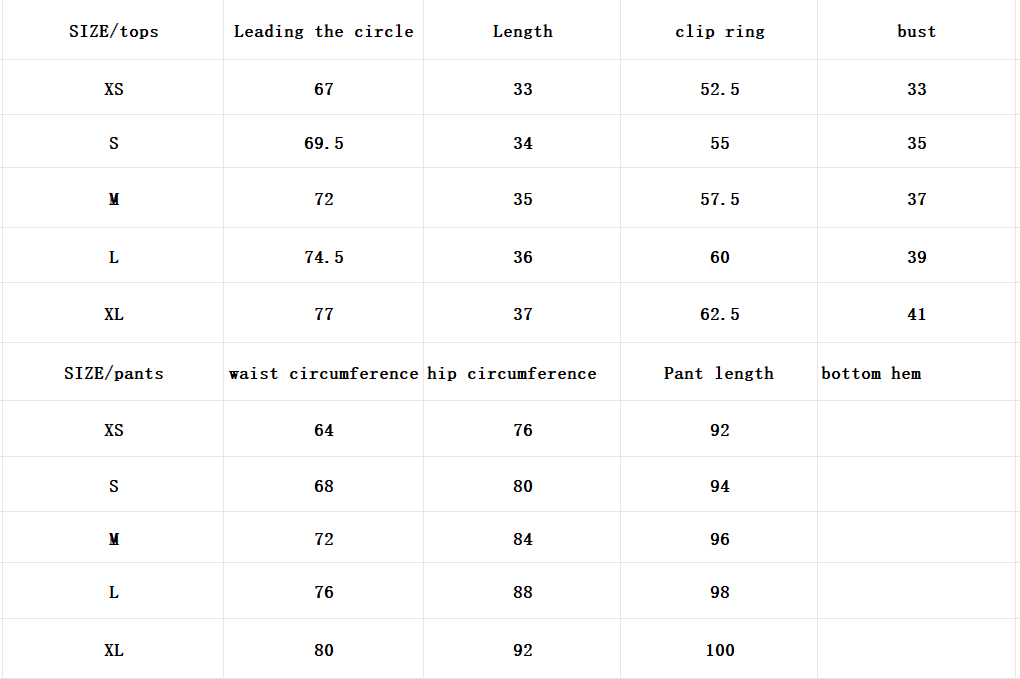
Task: Select the pant length value 100
Action: (719, 650)
